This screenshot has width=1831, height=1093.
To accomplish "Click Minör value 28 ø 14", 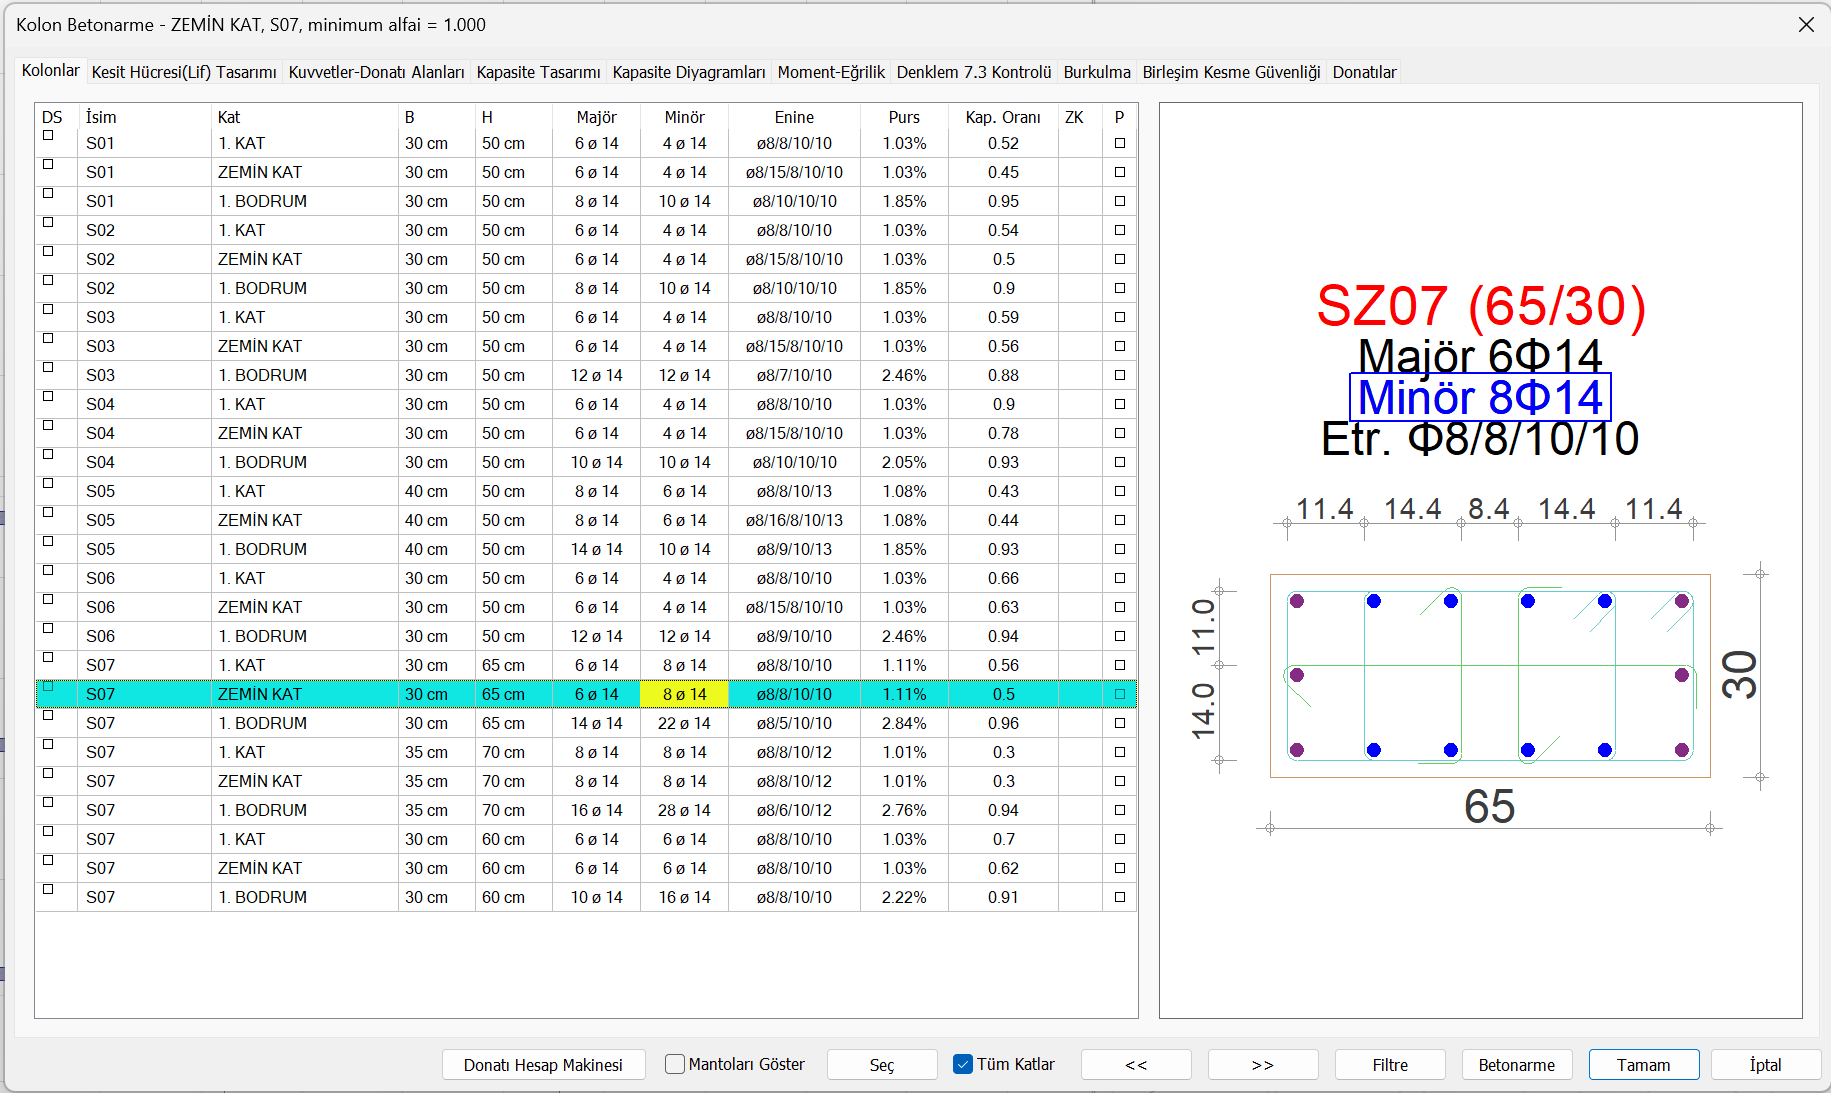I will [684, 810].
